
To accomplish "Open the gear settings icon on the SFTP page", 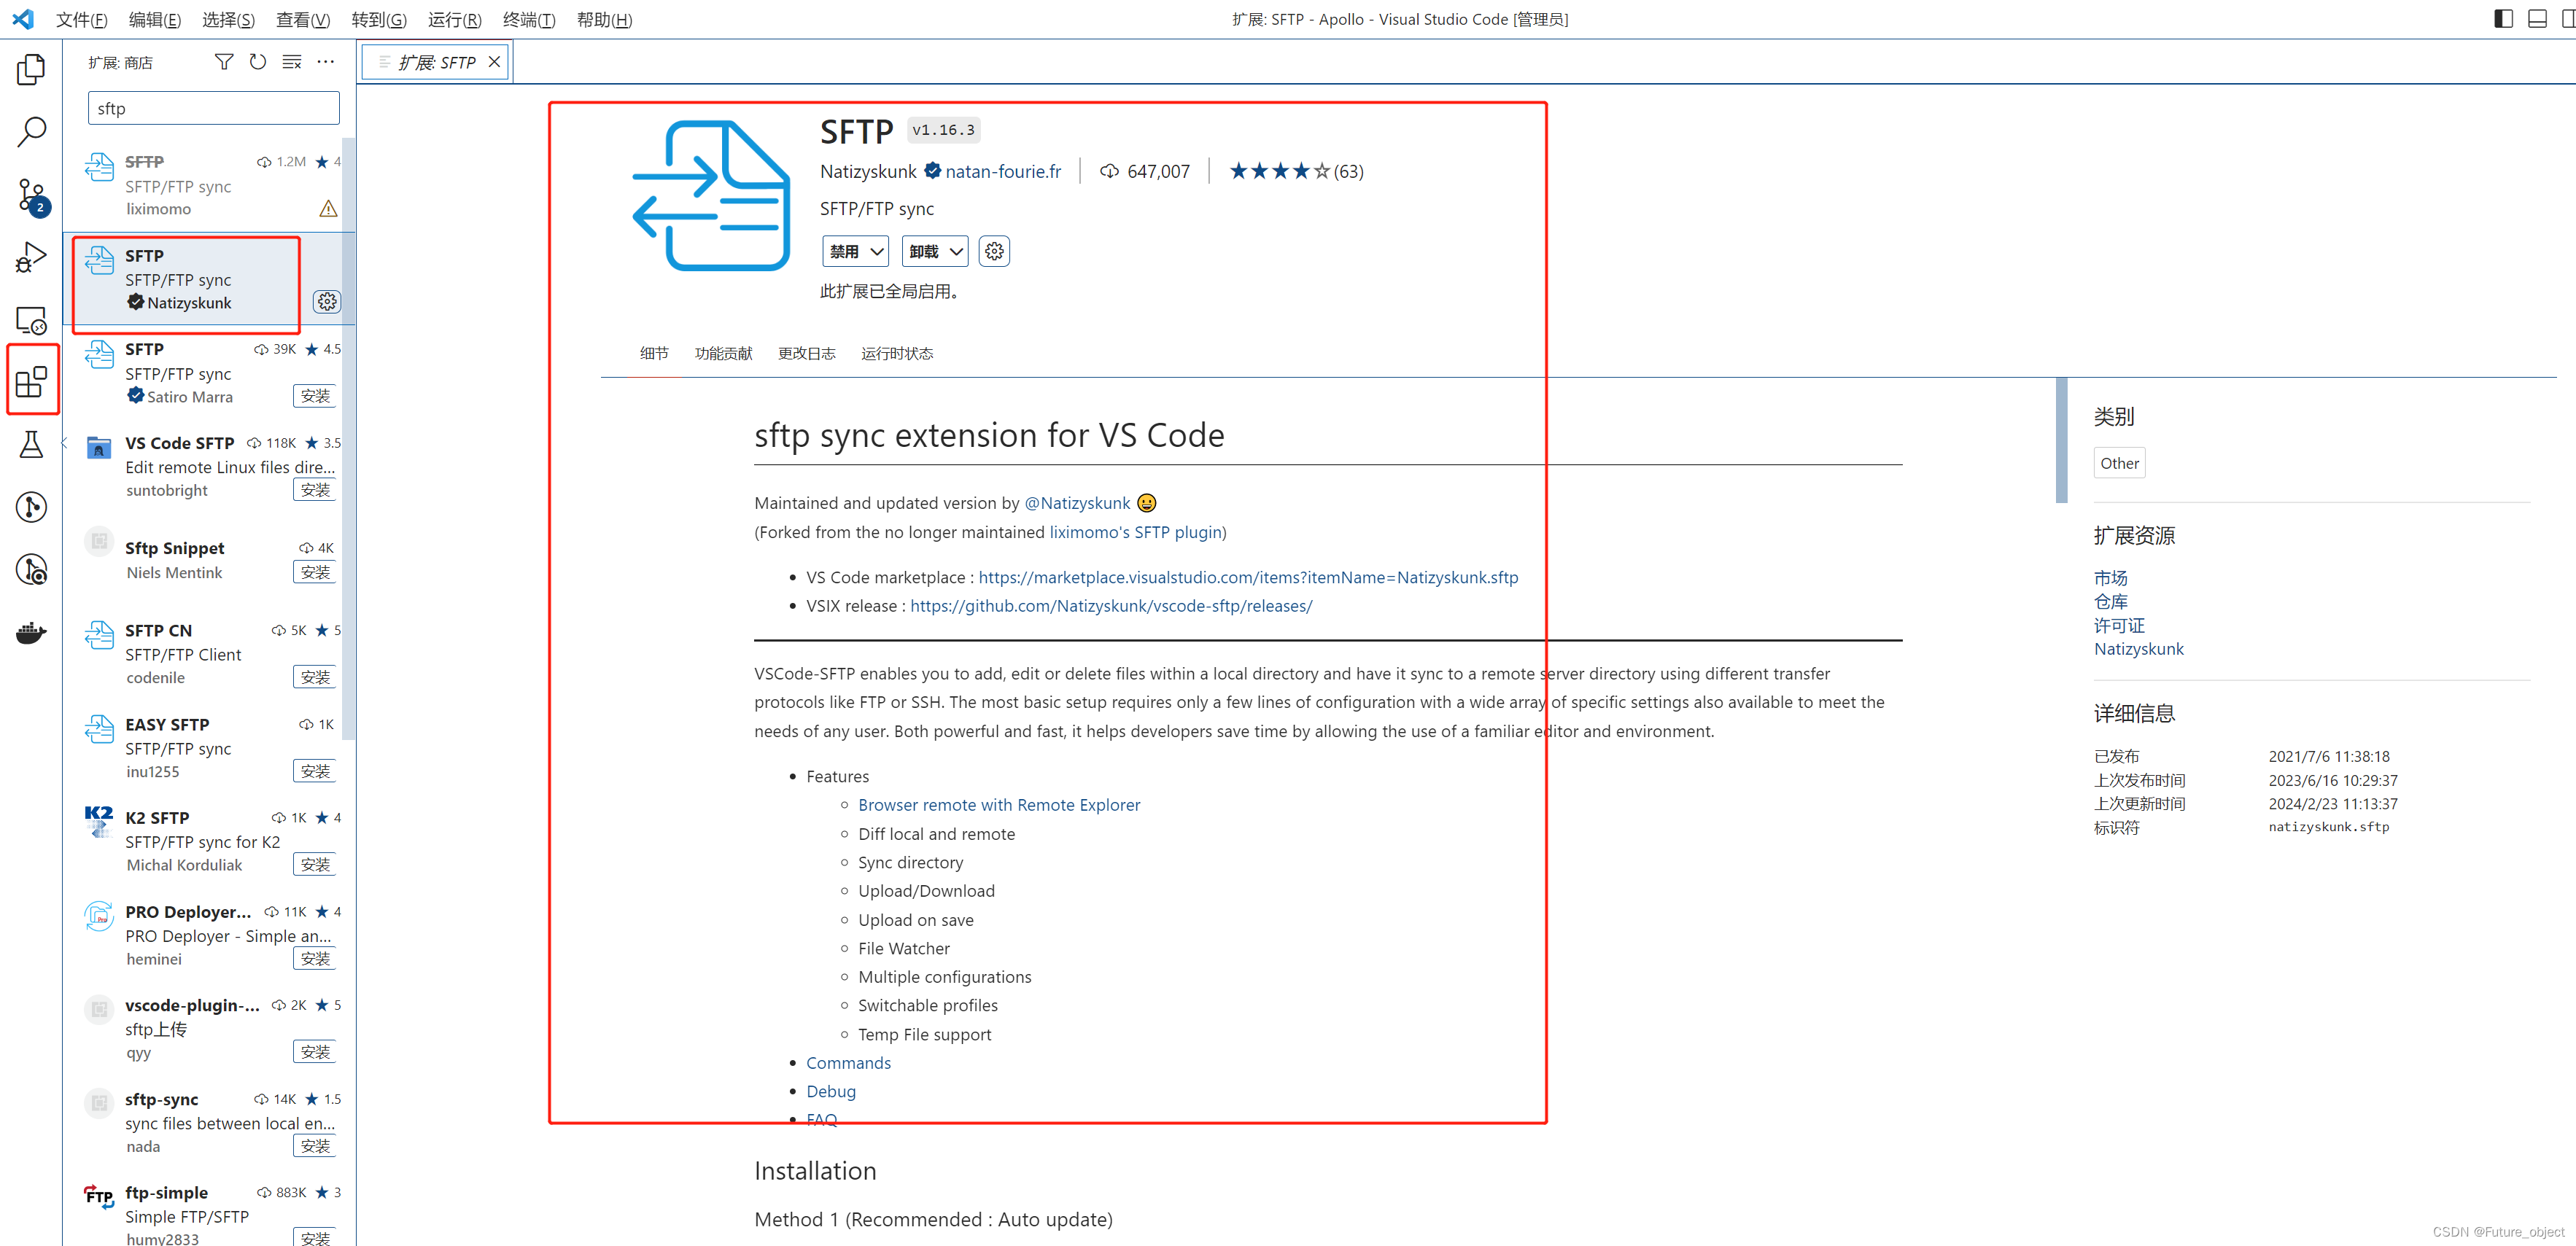I will click(994, 251).
